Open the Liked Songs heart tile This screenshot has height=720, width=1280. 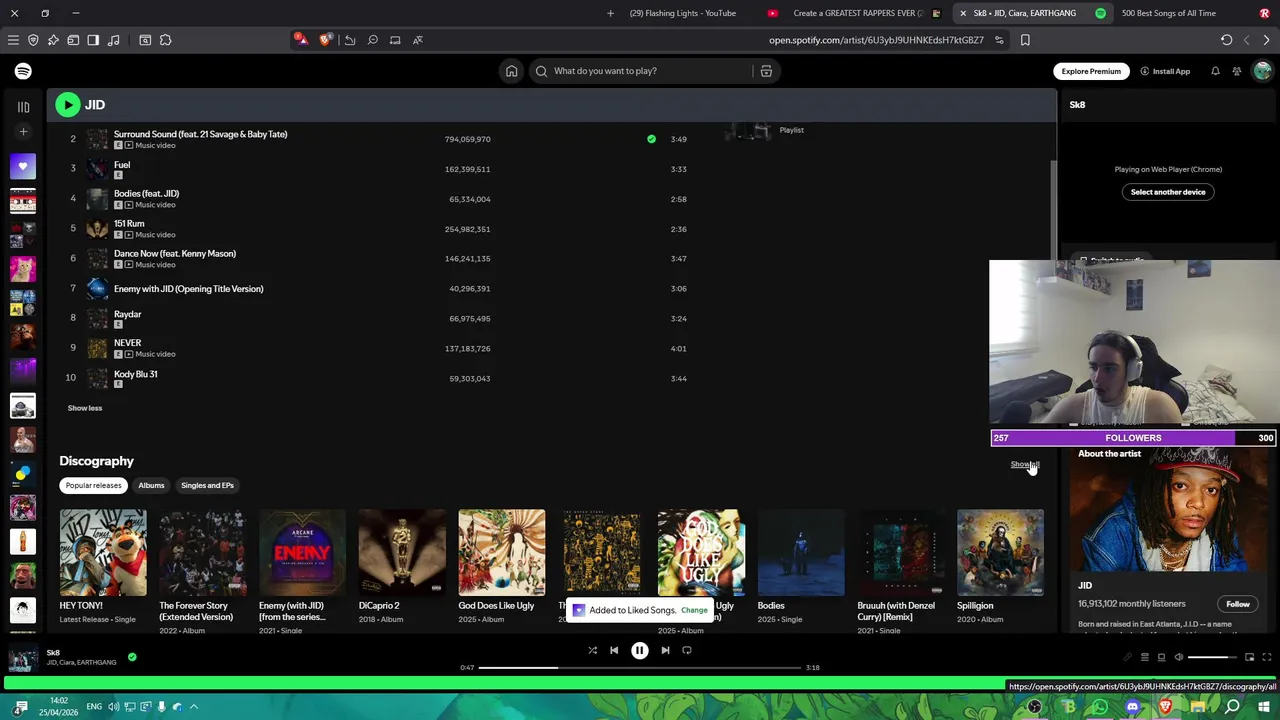click(23, 166)
